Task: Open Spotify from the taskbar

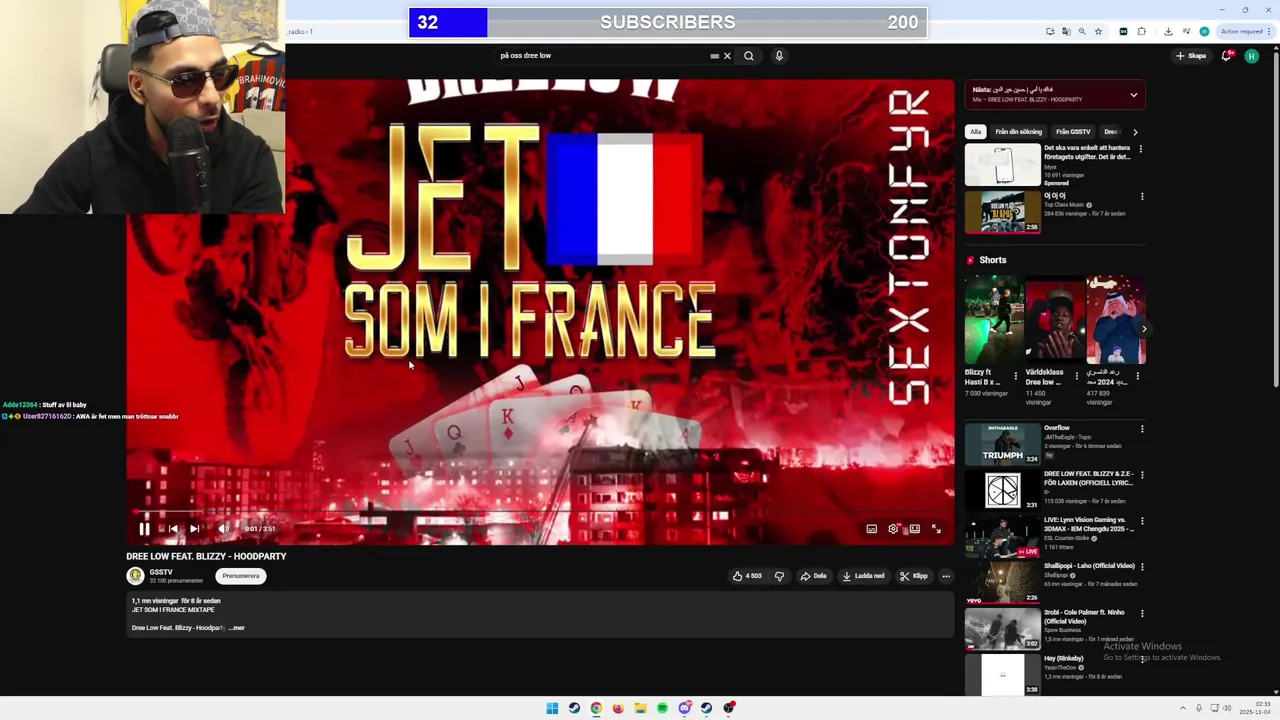Action: click(662, 708)
